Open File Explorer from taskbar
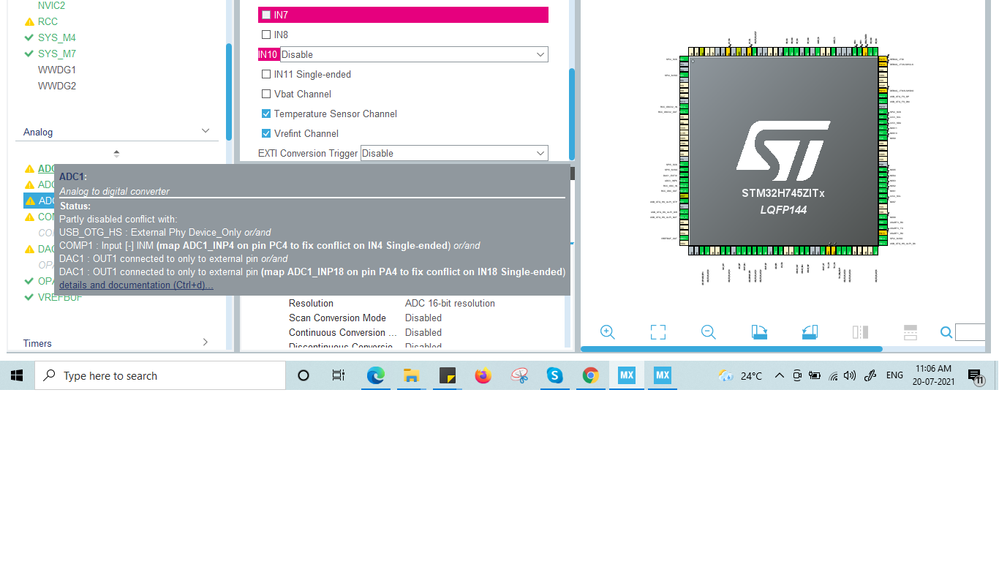999x562 pixels. coord(411,376)
